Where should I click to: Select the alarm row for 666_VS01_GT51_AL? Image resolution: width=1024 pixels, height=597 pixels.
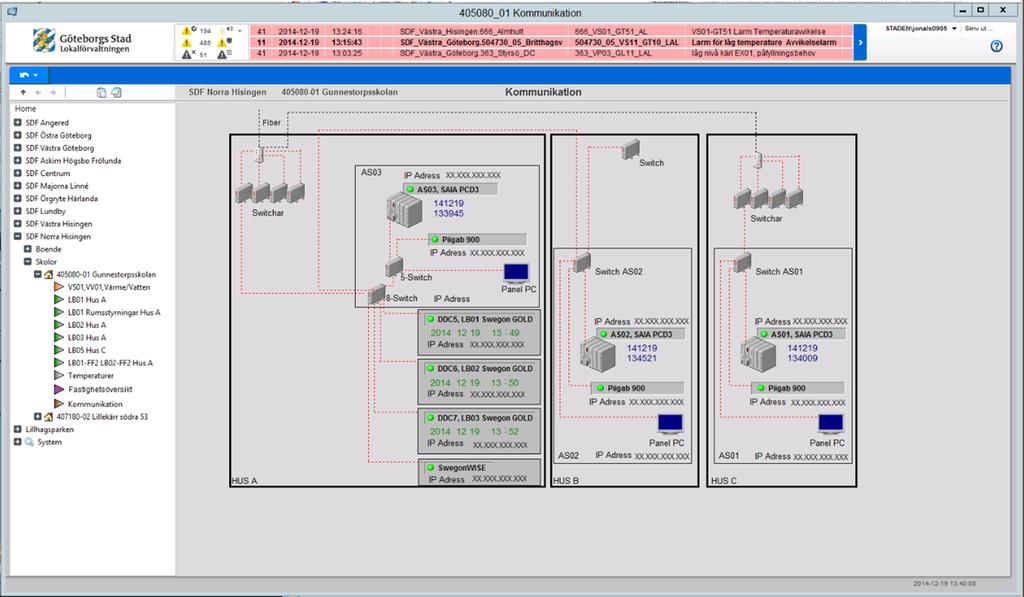click(551, 31)
